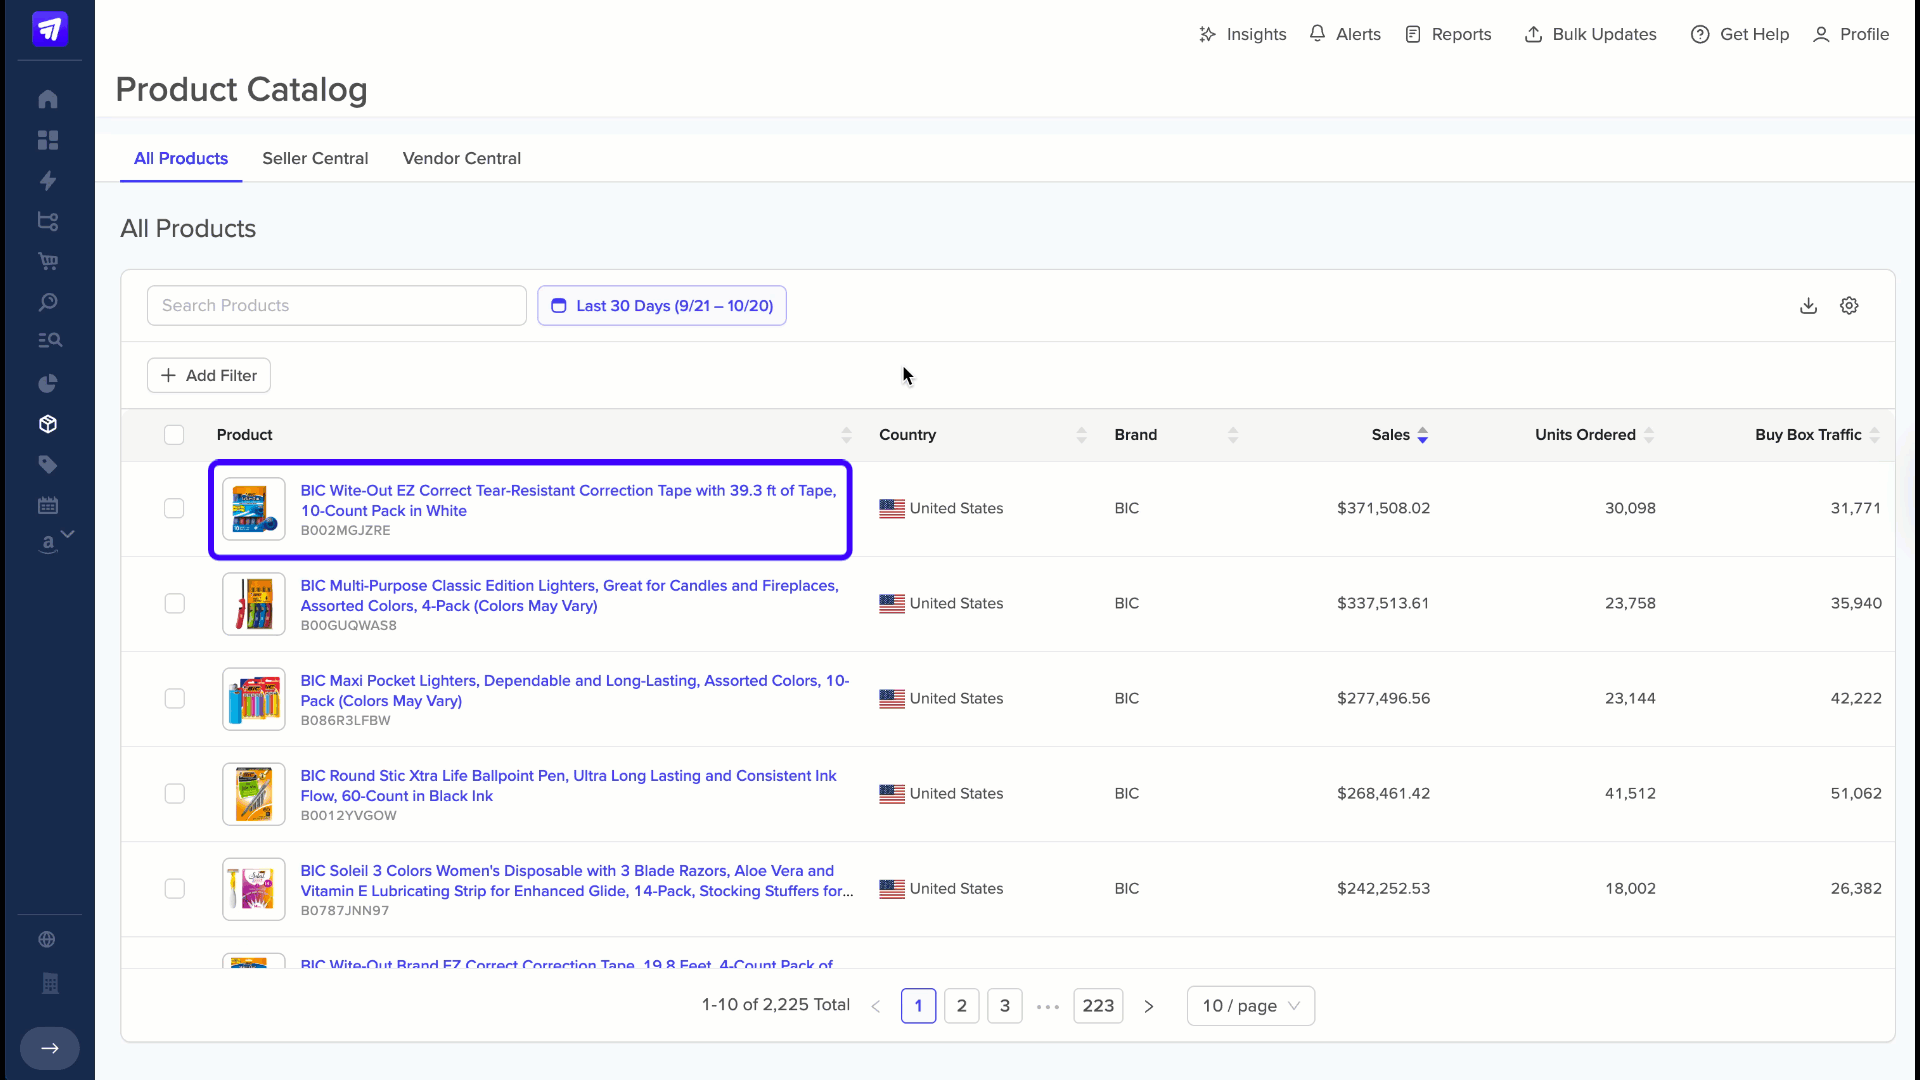The height and width of the screenshot is (1080, 1920).
Task: Check the Multi-Purpose Lighters row checkbox
Action: tap(174, 603)
